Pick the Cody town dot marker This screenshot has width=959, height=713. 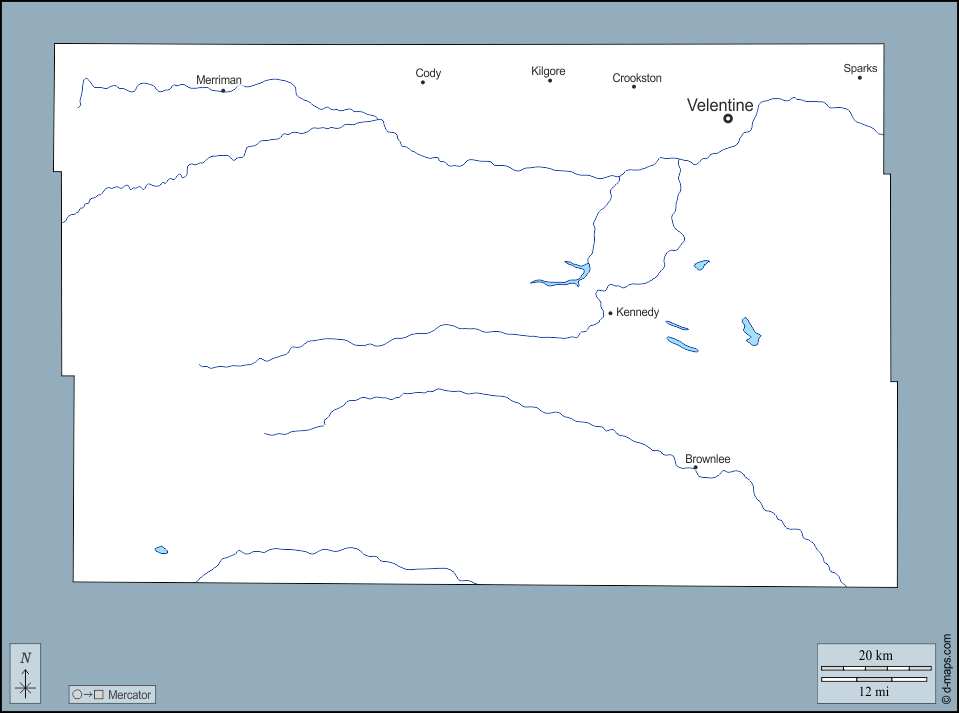pos(423,82)
